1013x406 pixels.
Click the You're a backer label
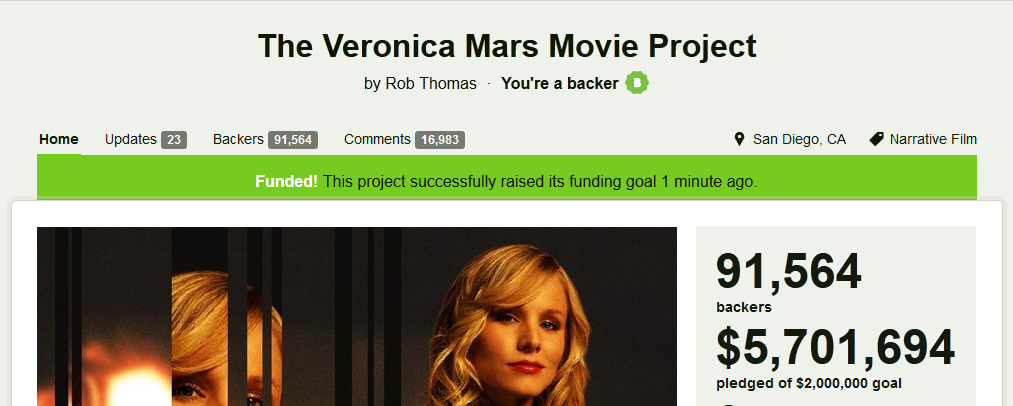[x=560, y=83]
